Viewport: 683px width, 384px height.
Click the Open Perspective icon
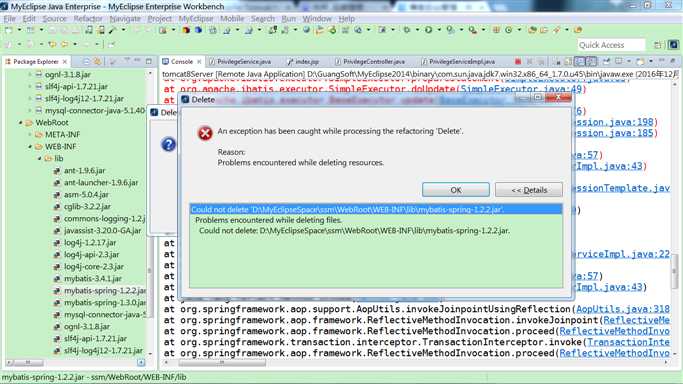click(x=658, y=45)
